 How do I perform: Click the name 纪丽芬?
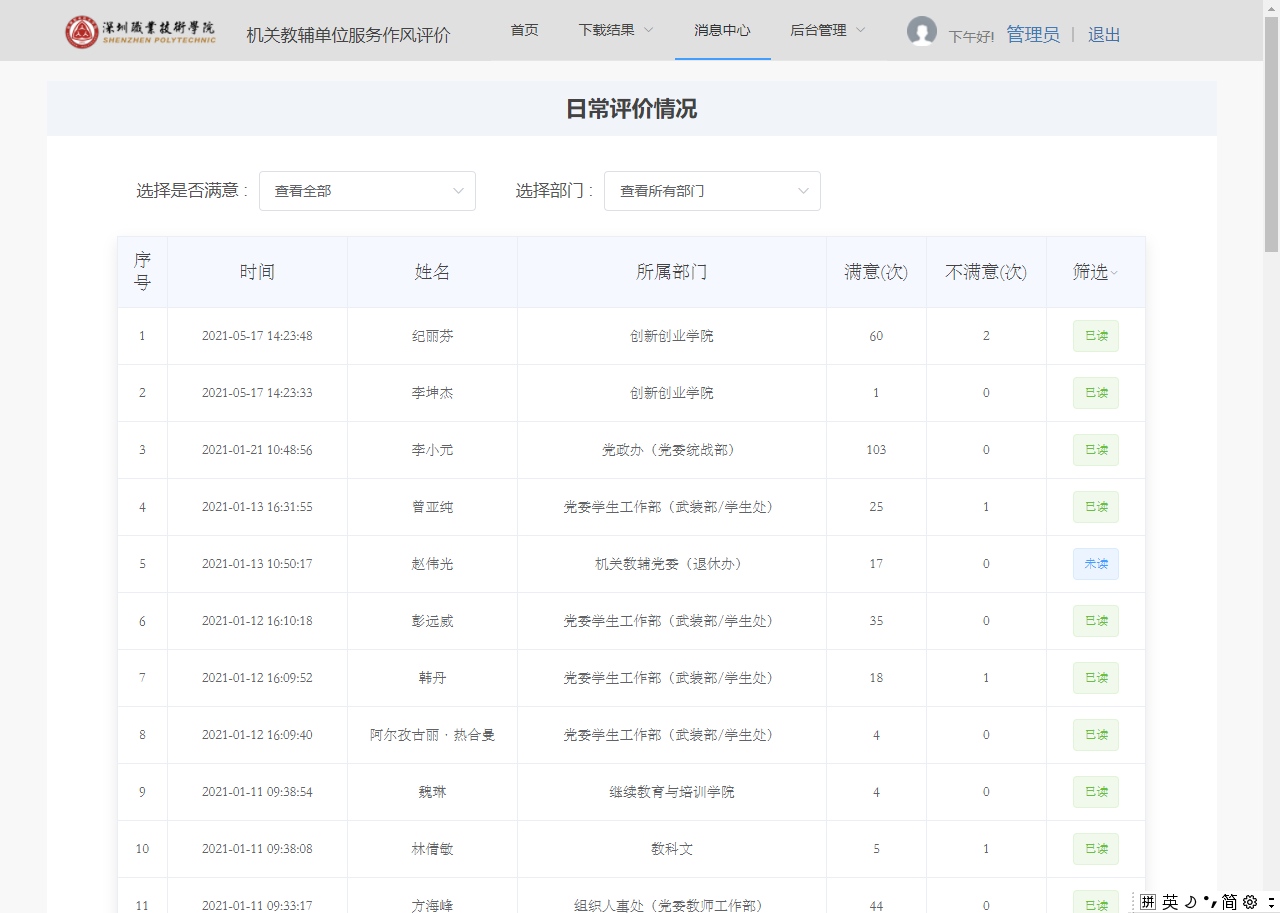tap(432, 336)
